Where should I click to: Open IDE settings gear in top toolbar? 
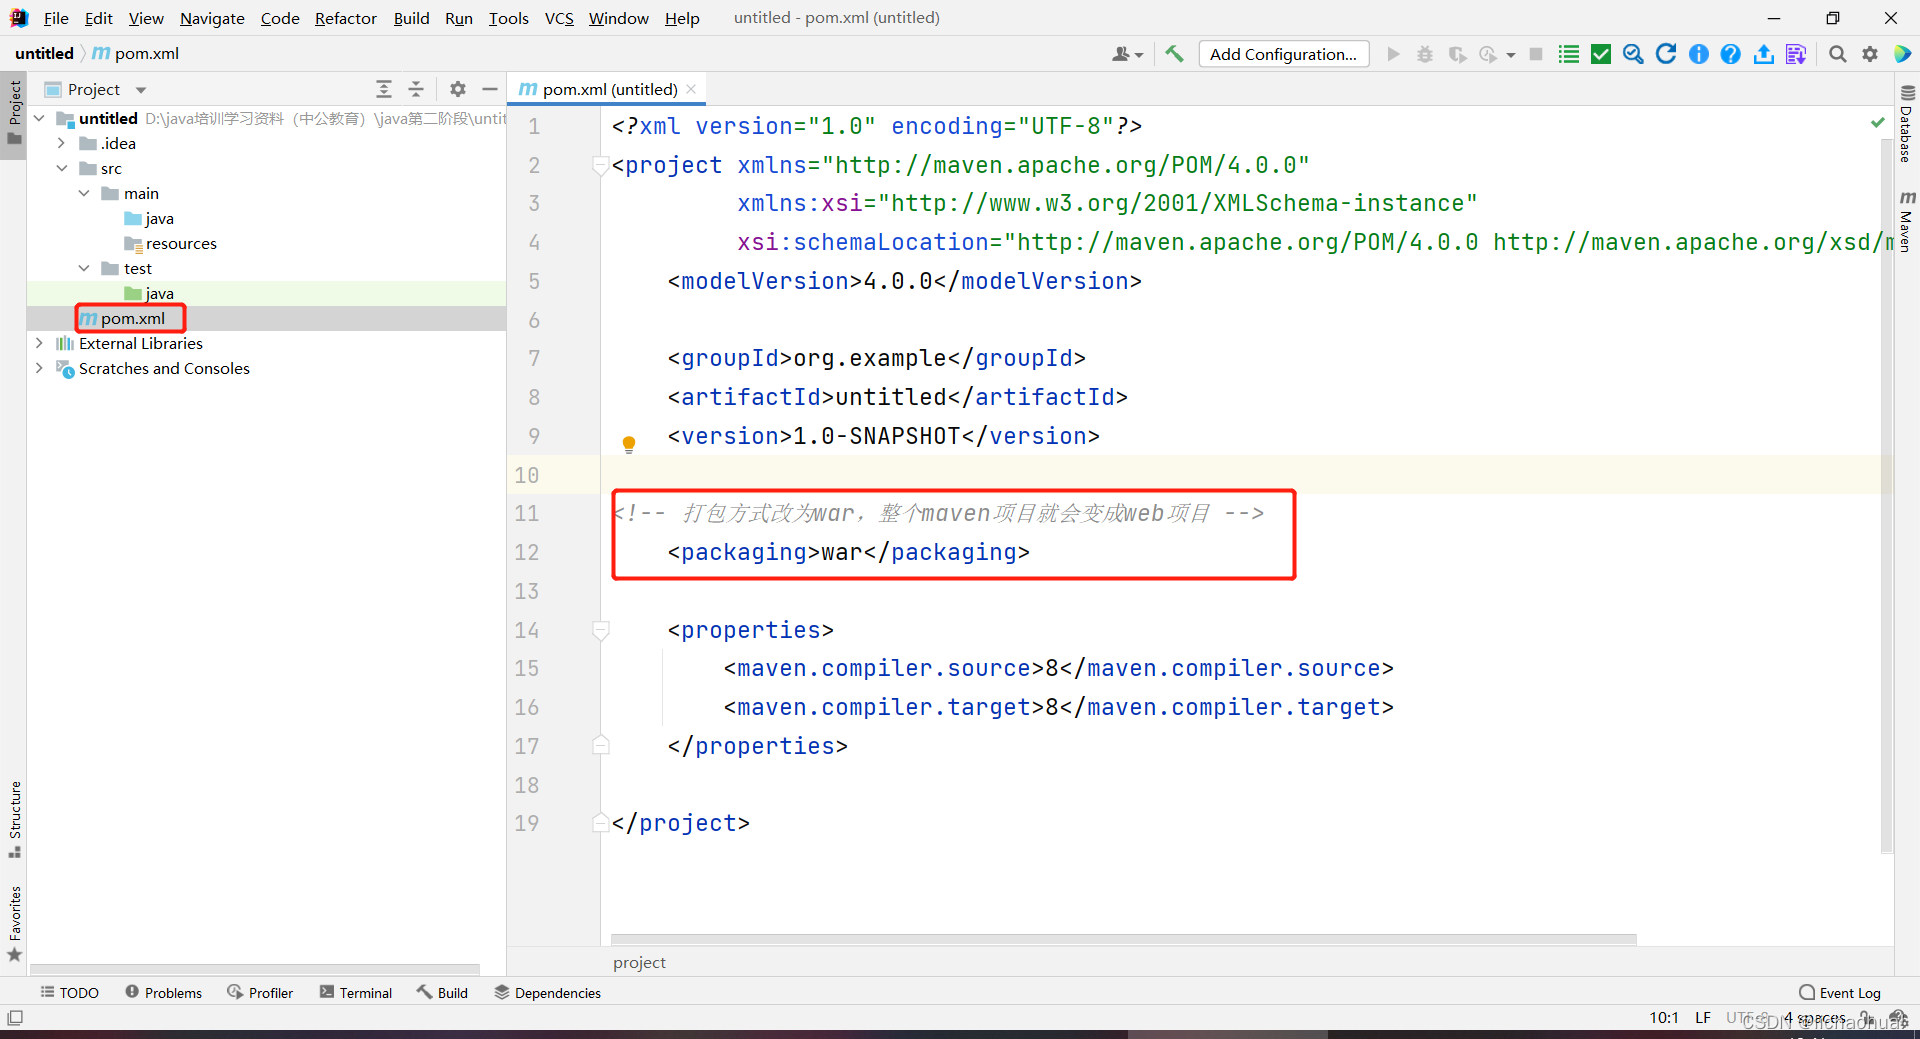[1870, 54]
